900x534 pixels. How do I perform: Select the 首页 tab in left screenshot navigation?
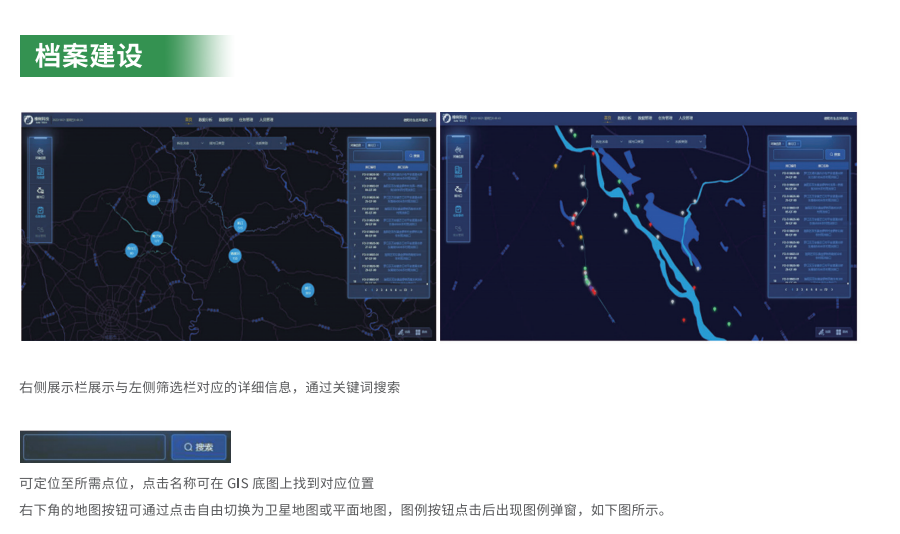point(188,119)
